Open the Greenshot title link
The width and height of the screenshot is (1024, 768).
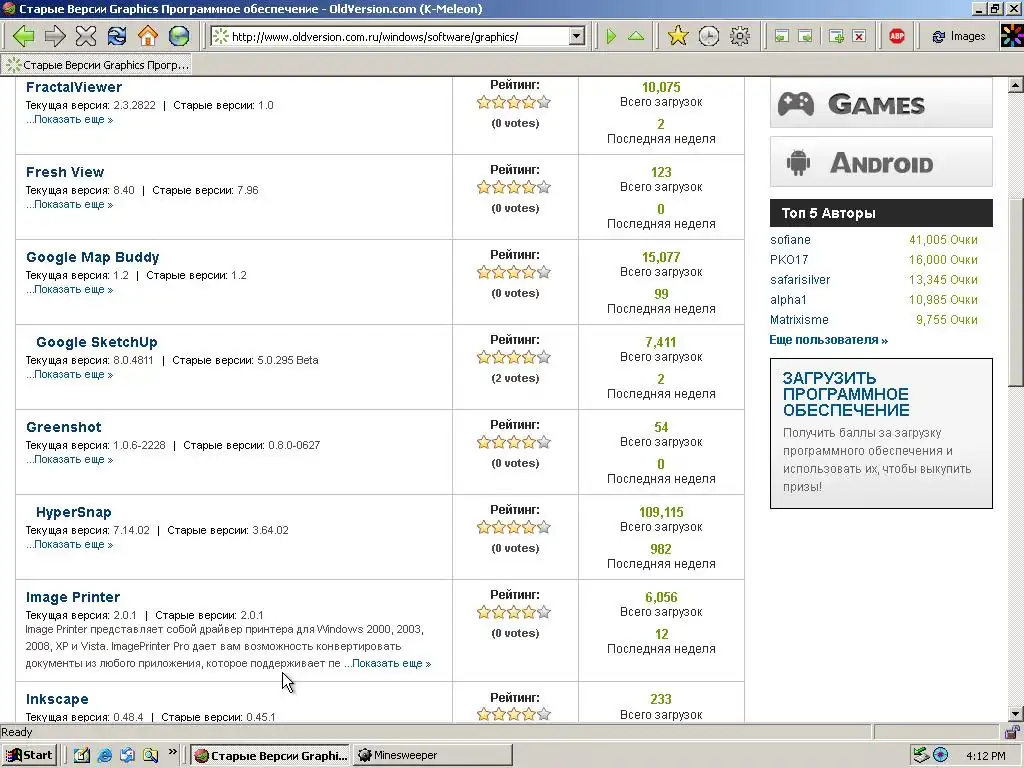click(63, 427)
